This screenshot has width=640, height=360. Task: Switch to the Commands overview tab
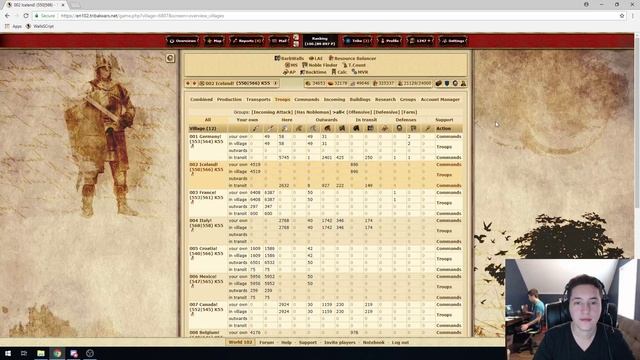pyautogui.click(x=307, y=100)
